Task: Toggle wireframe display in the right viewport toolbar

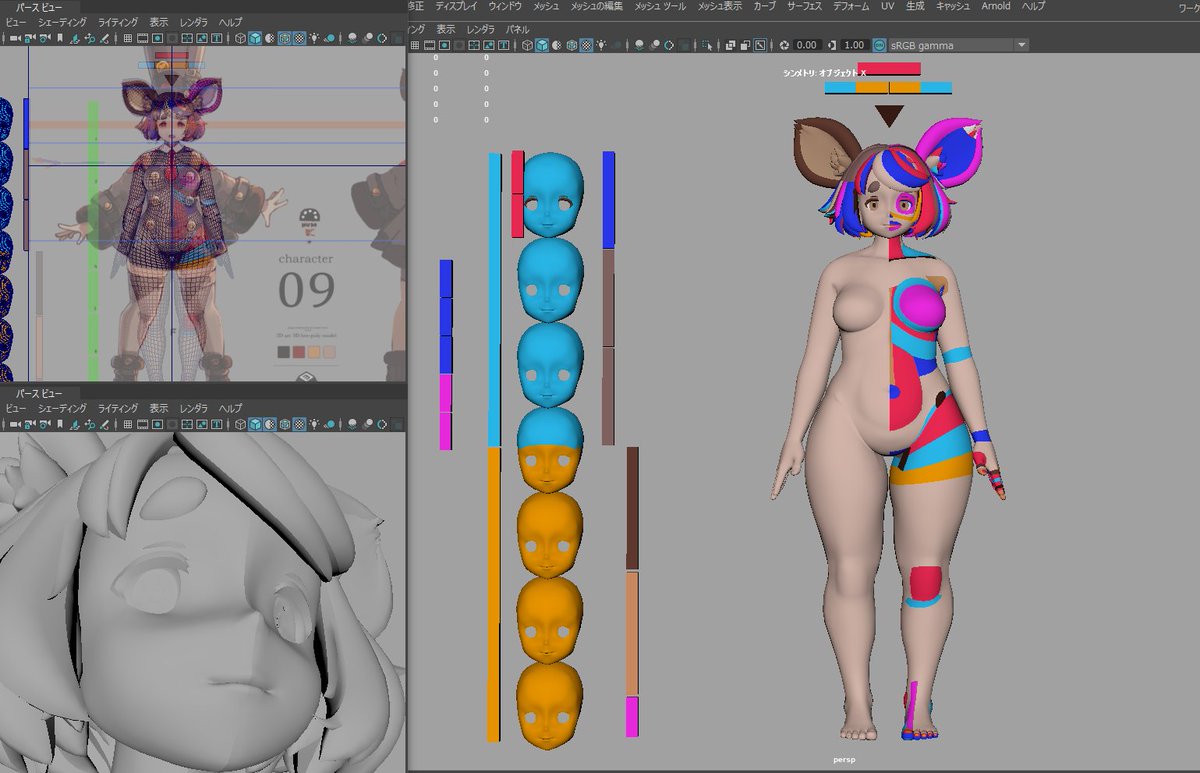Action: (527, 45)
